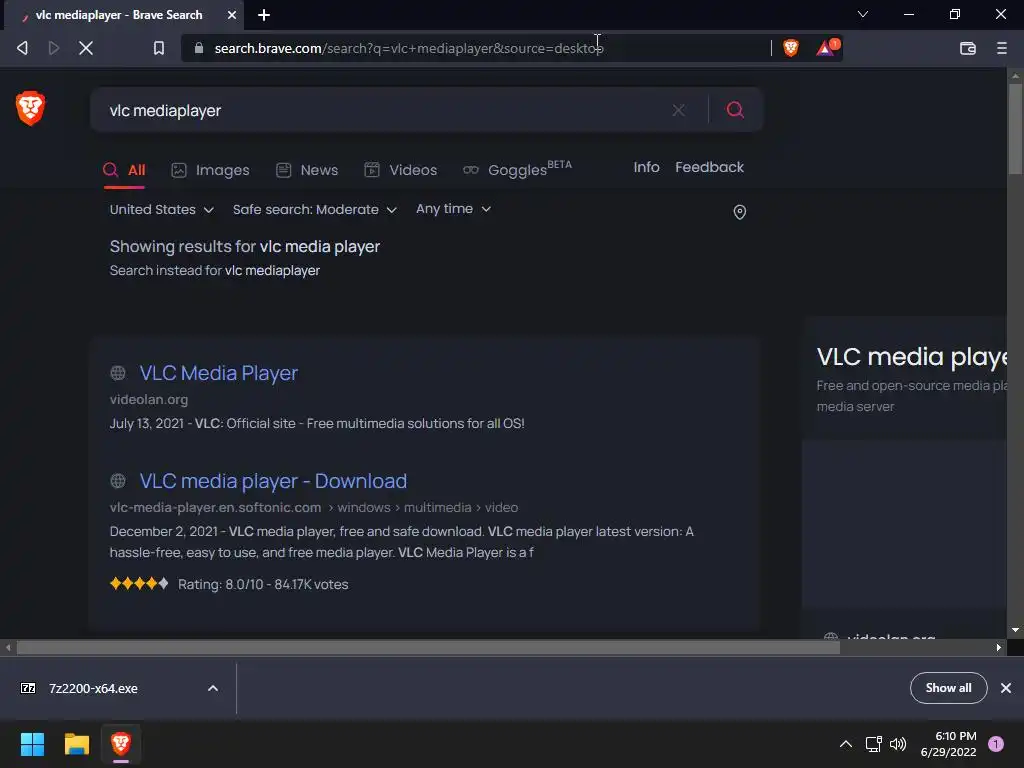Select the All results tab
This screenshot has height=768, width=1024.
tap(124, 170)
